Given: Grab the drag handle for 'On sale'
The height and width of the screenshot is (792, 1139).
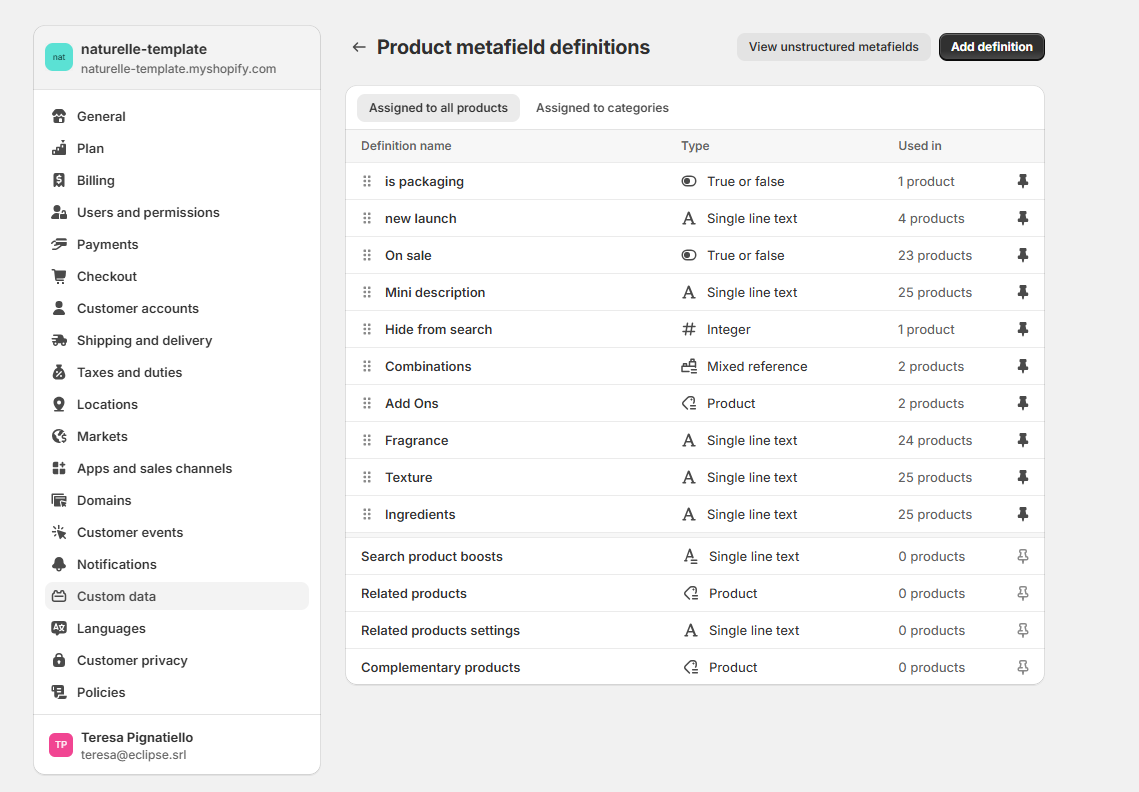Looking at the screenshot, I should [367, 256].
